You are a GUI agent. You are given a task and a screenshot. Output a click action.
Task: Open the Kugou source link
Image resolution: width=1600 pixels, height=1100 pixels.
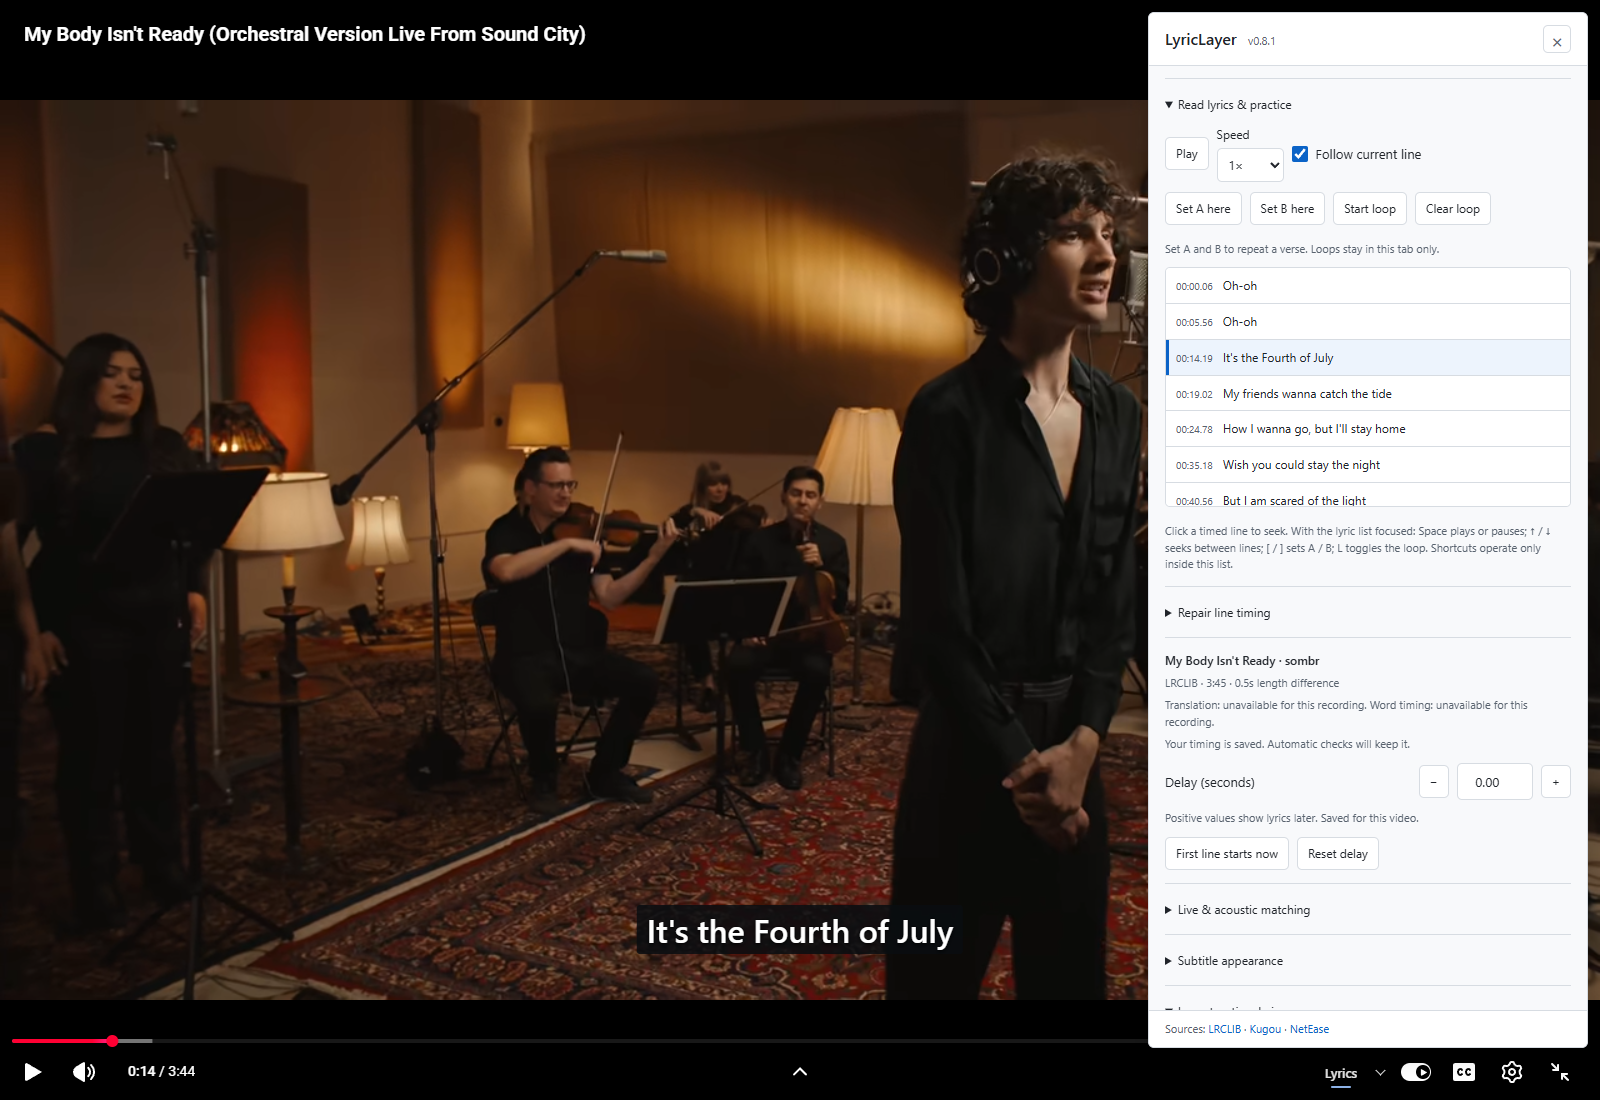coord(1265,1029)
